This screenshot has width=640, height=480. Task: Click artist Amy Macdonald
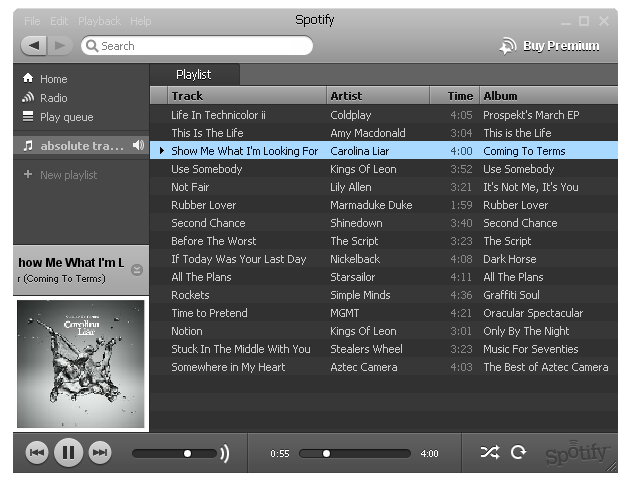(x=368, y=133)
